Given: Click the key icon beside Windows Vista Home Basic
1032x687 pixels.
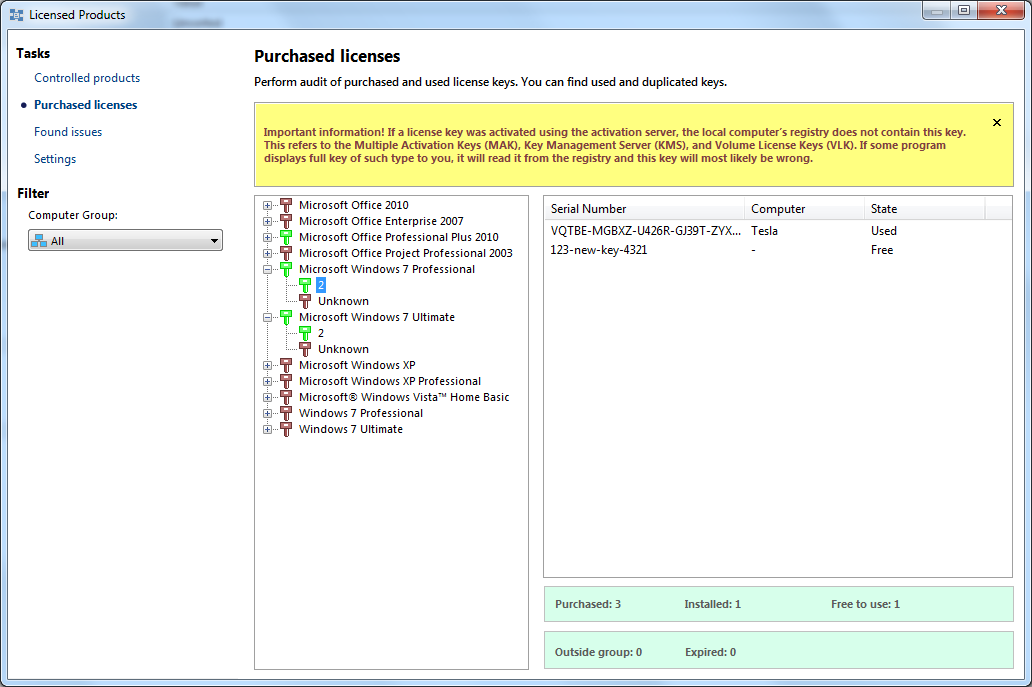Looking at the screenshot, I should coord(286,397).
